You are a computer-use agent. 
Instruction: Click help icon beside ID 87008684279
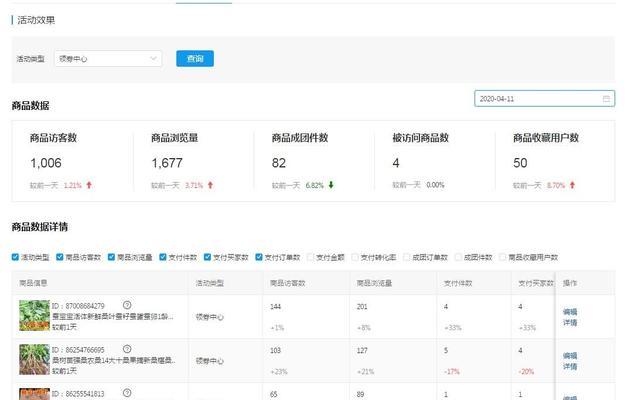(127, 305)
